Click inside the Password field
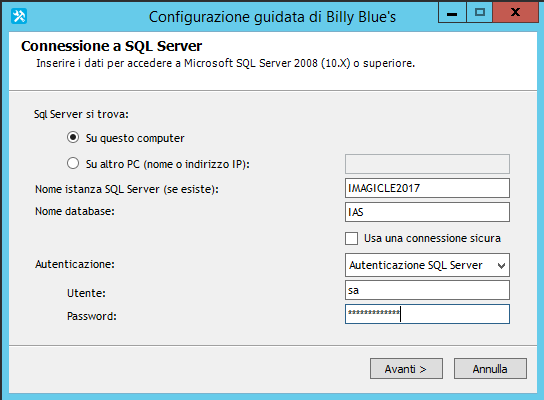 pos(427,314)
